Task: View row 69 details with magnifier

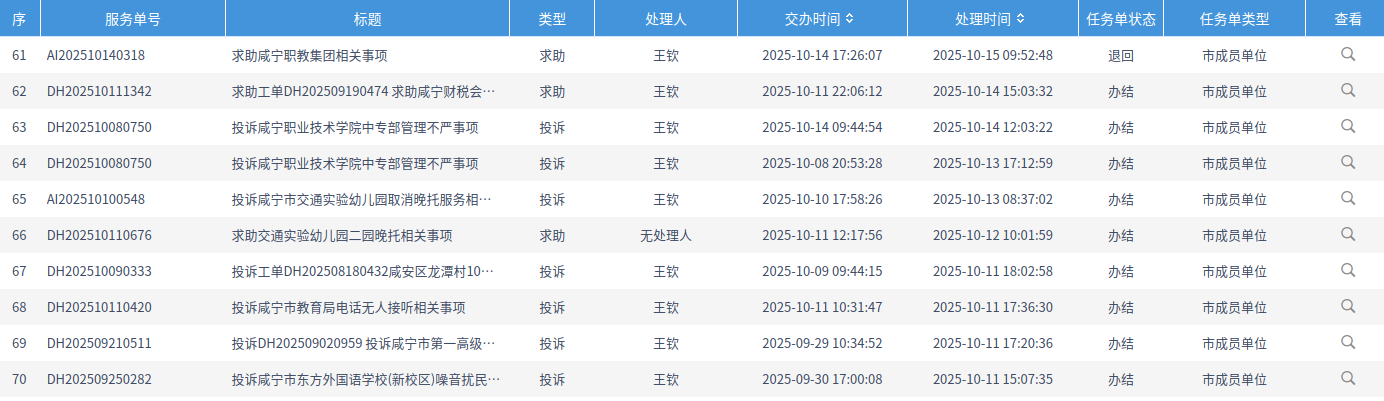Action: click(x=1348, y=342)
